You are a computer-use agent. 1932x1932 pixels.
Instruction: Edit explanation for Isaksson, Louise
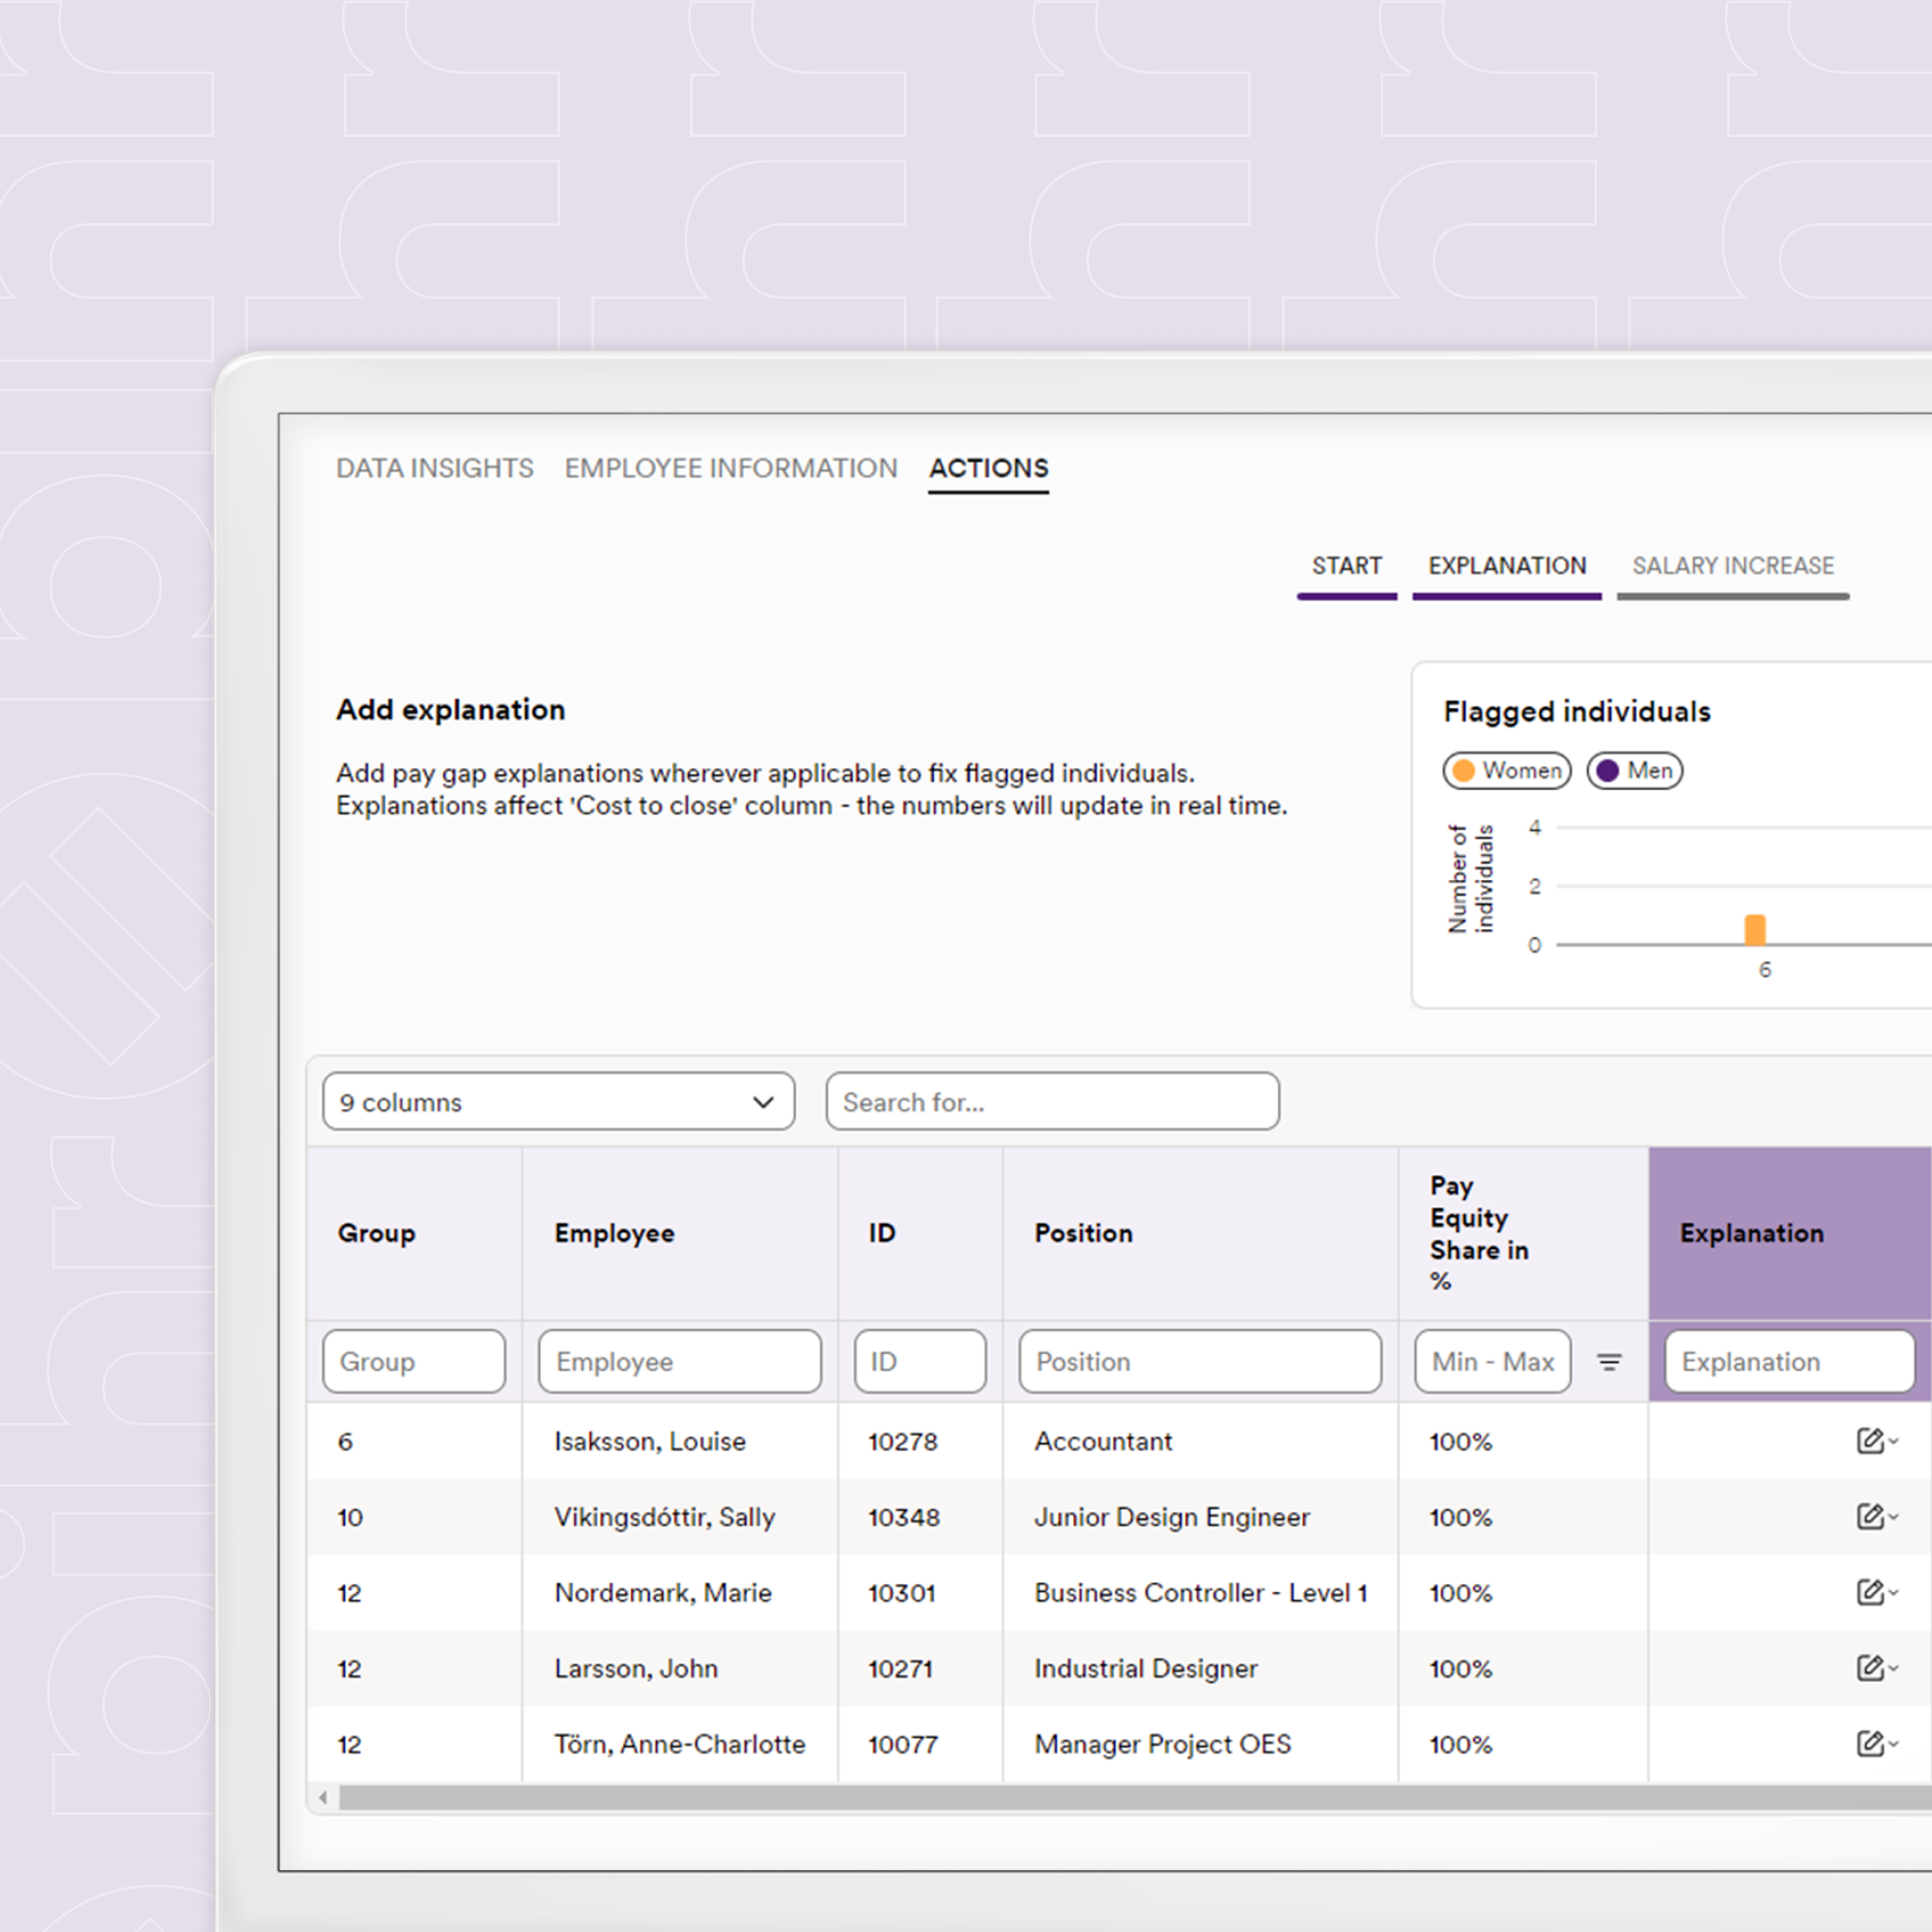(1876, 1441)
